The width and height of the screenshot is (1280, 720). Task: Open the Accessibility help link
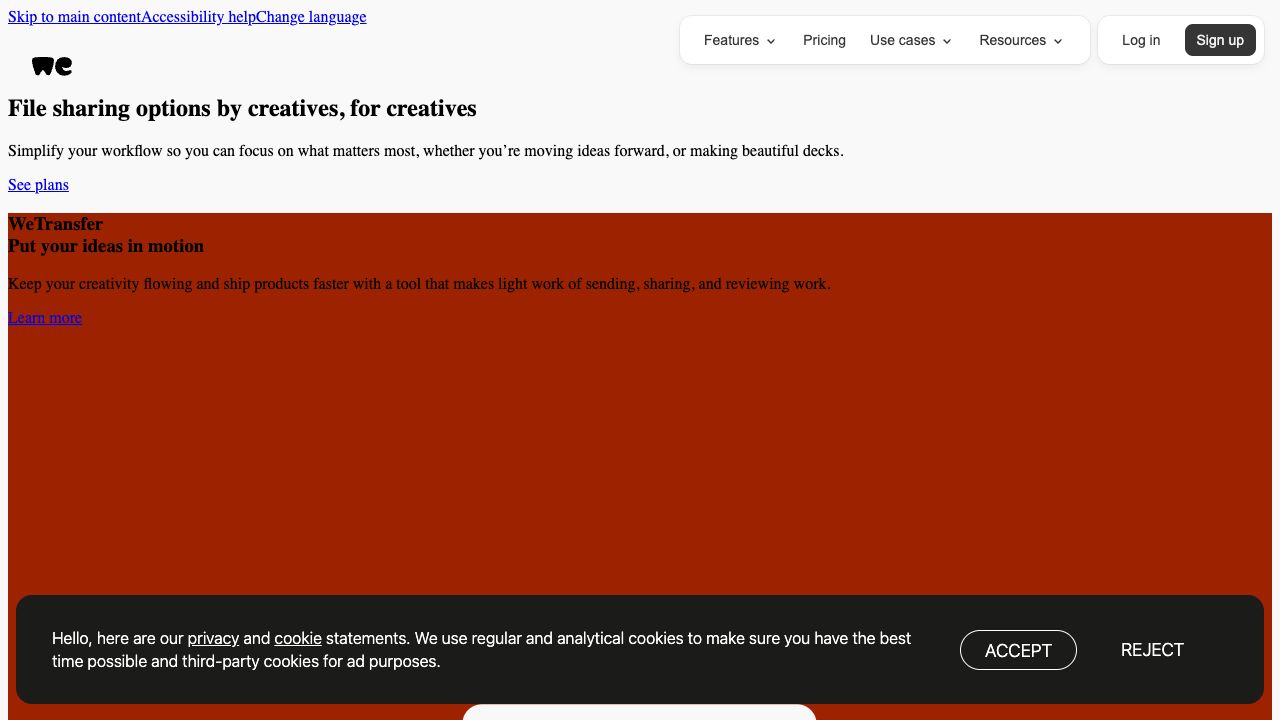[198, 16]
